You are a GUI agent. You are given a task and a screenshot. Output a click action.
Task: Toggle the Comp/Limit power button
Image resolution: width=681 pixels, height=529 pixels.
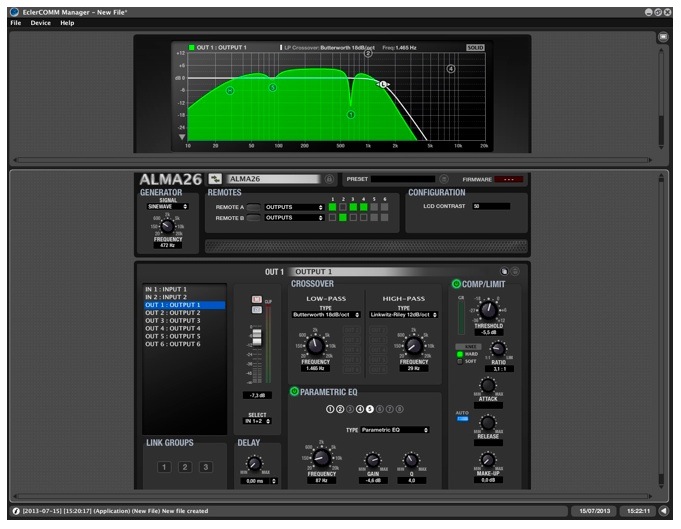point(457,284)
